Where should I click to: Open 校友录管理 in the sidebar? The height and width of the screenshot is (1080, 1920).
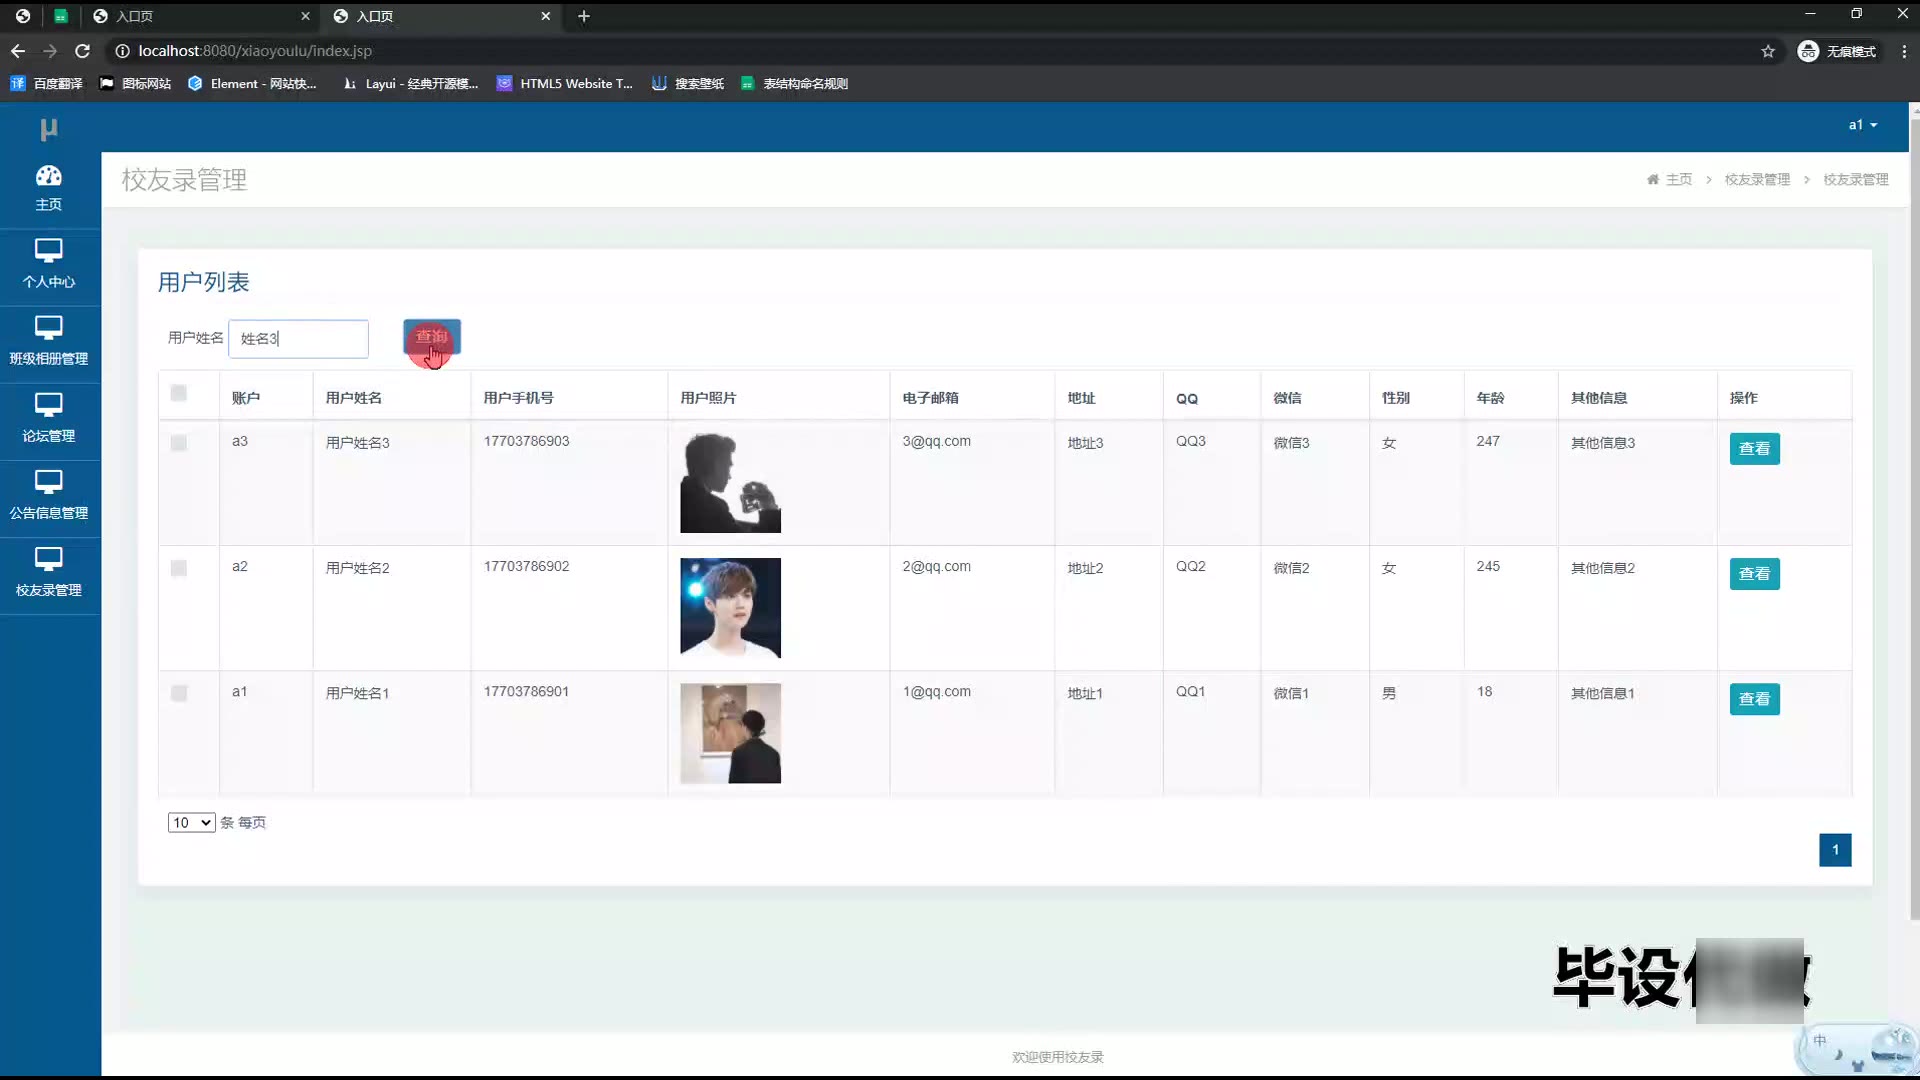point(49,573)
